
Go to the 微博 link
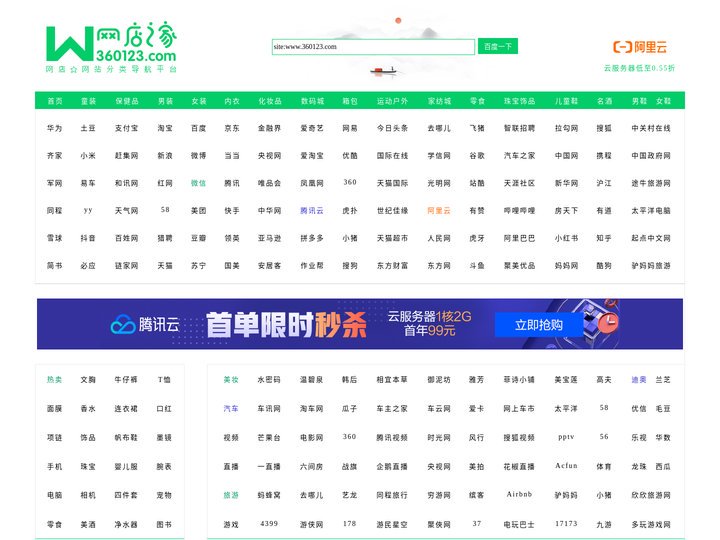(198, 156)
